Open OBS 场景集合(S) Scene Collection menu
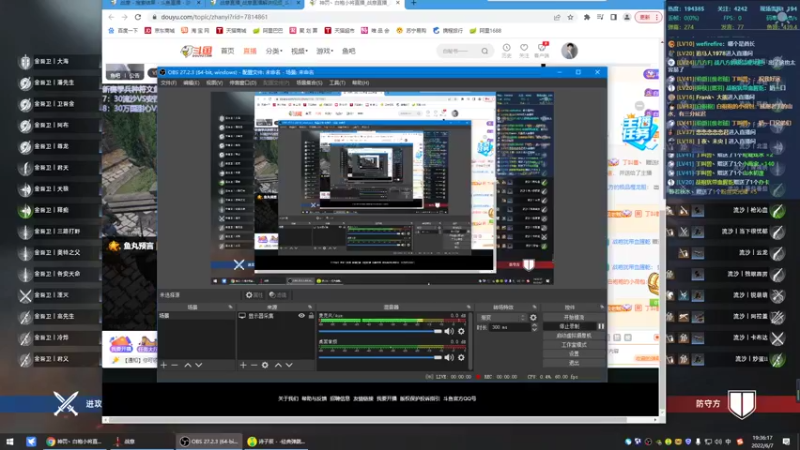The image size is (800, 450). [309, 83]
